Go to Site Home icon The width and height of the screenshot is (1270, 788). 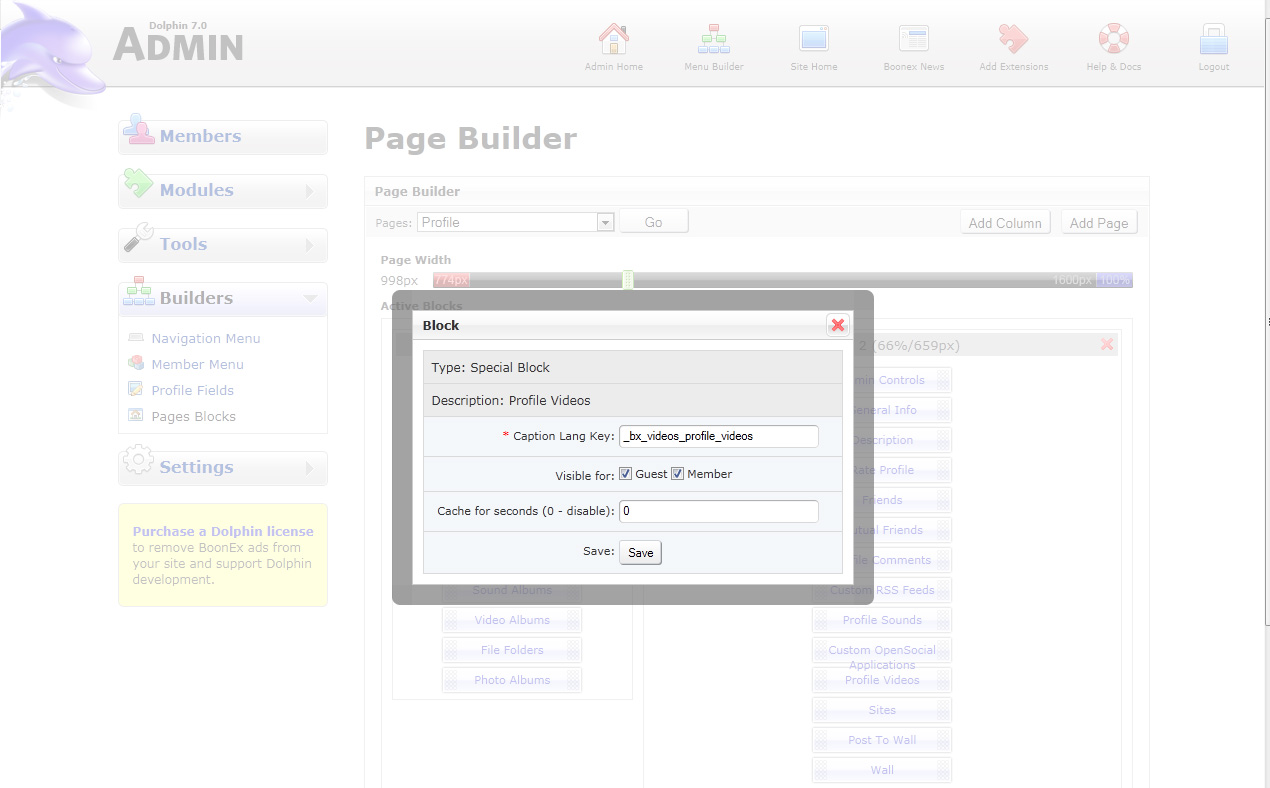pyautogui.click(x=813, y=40)
